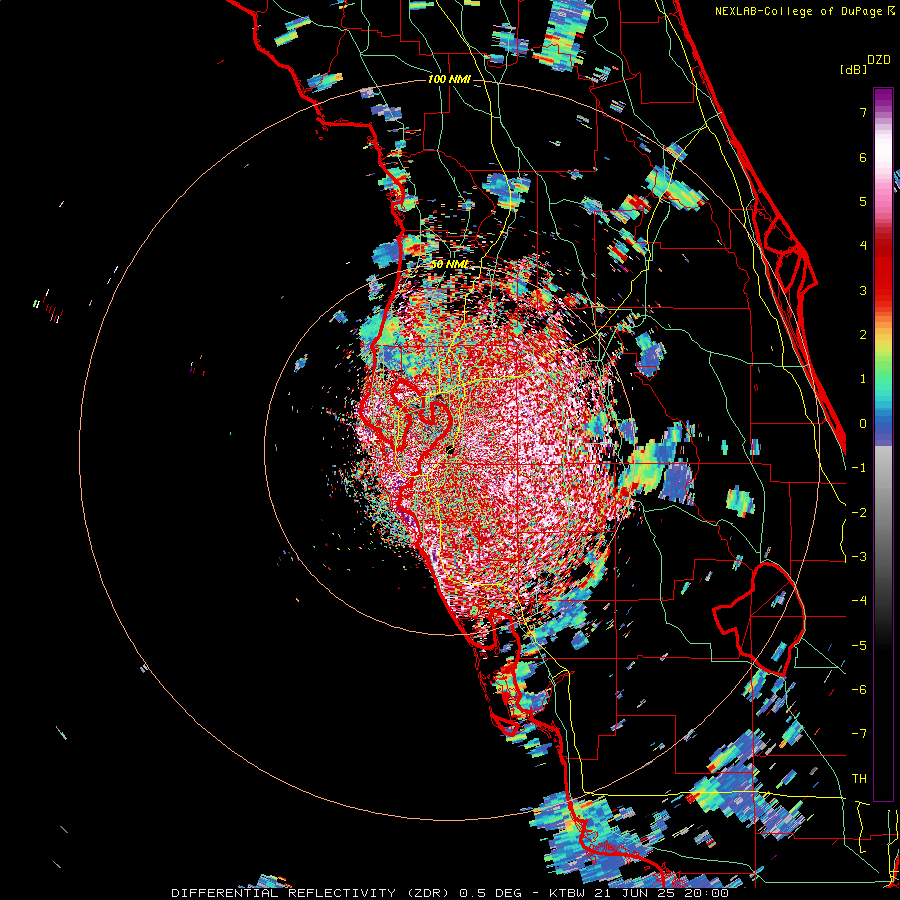Click the -4 value on the scale

859,601
